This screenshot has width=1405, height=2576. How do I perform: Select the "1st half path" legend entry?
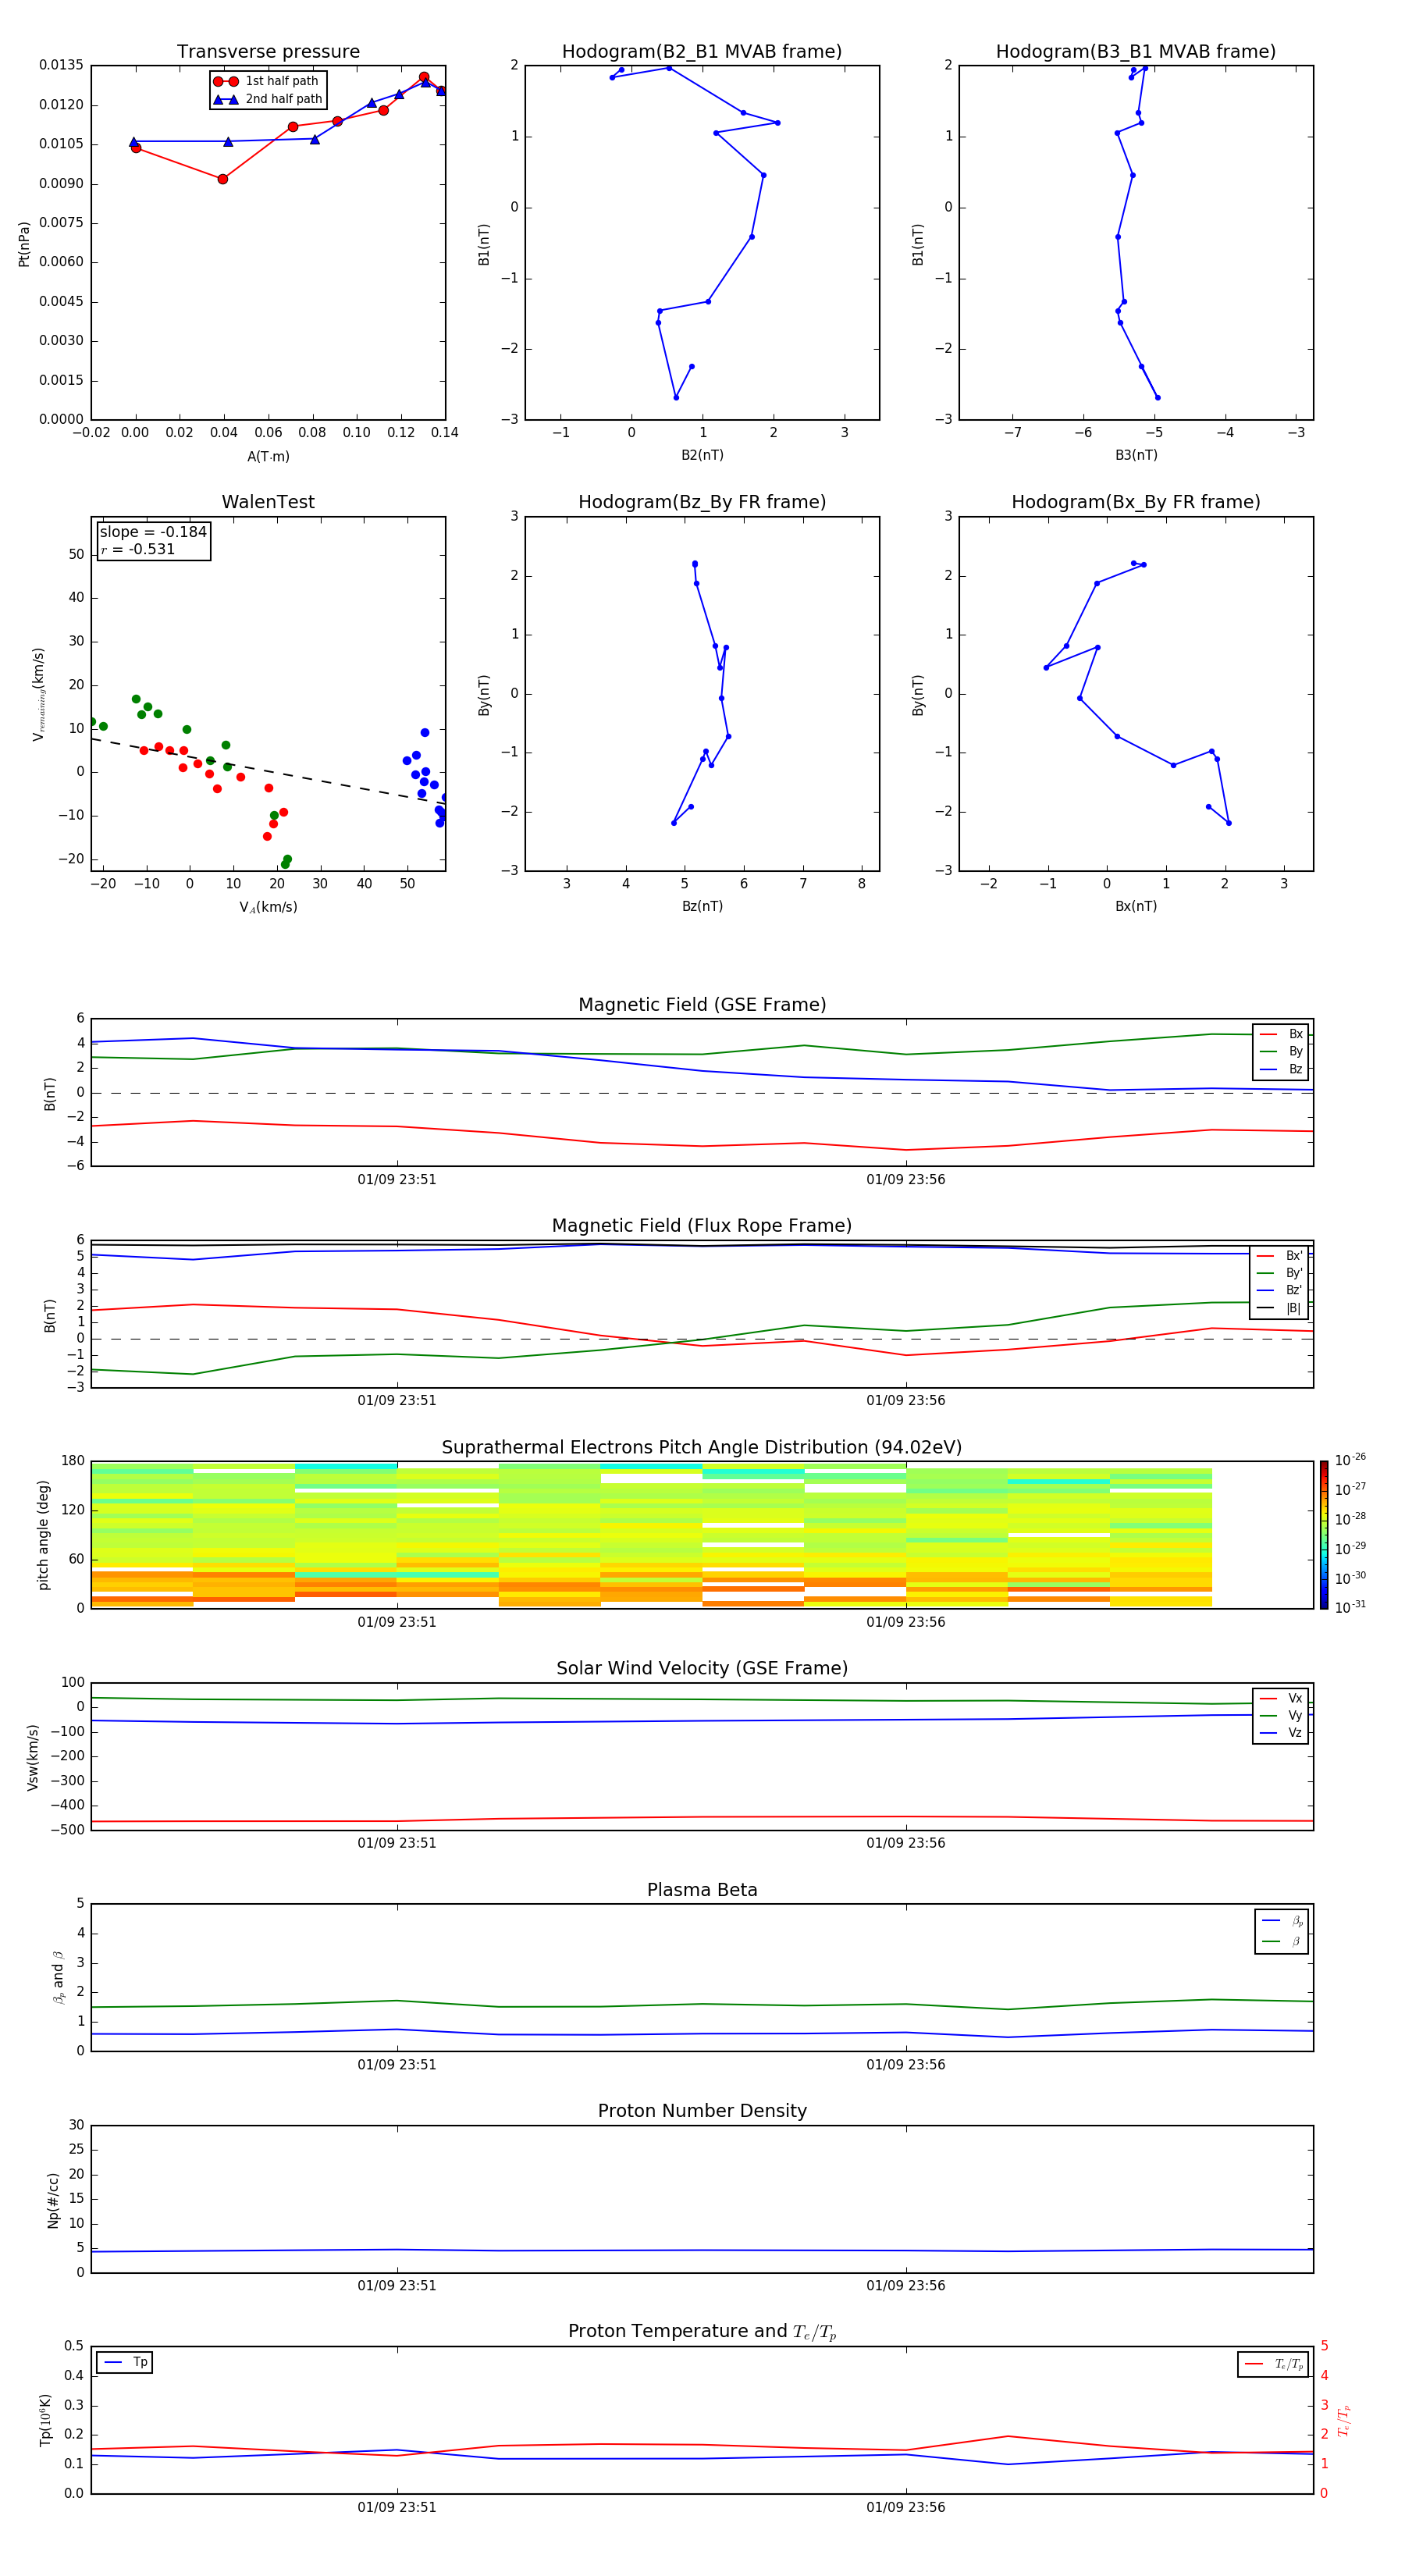click(266, 81)
